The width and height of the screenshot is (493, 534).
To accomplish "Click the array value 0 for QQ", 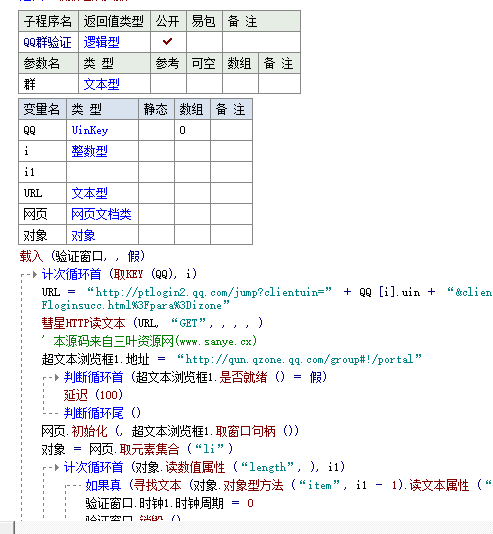I will 182,130.
